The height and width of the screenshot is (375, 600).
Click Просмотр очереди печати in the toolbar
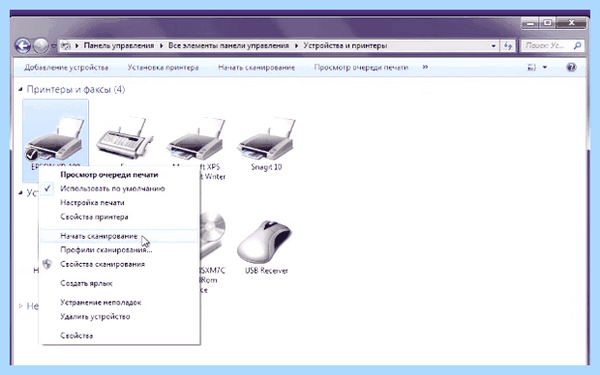click(361, 68)
